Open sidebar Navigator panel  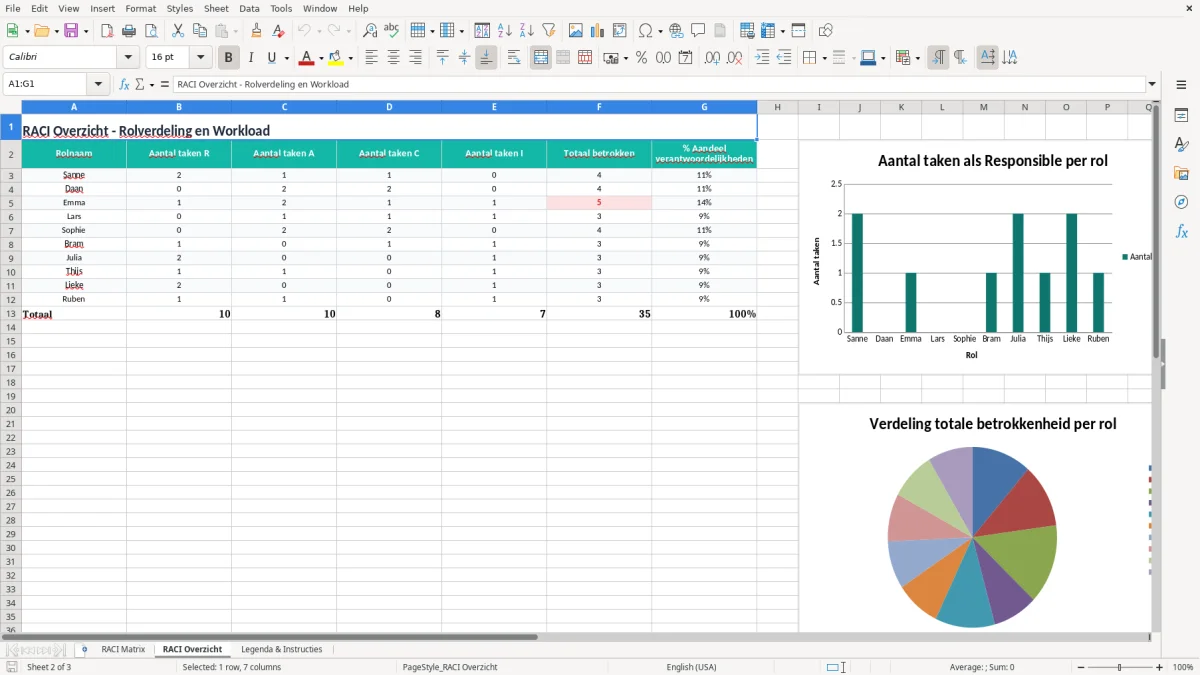(1181, 203)
